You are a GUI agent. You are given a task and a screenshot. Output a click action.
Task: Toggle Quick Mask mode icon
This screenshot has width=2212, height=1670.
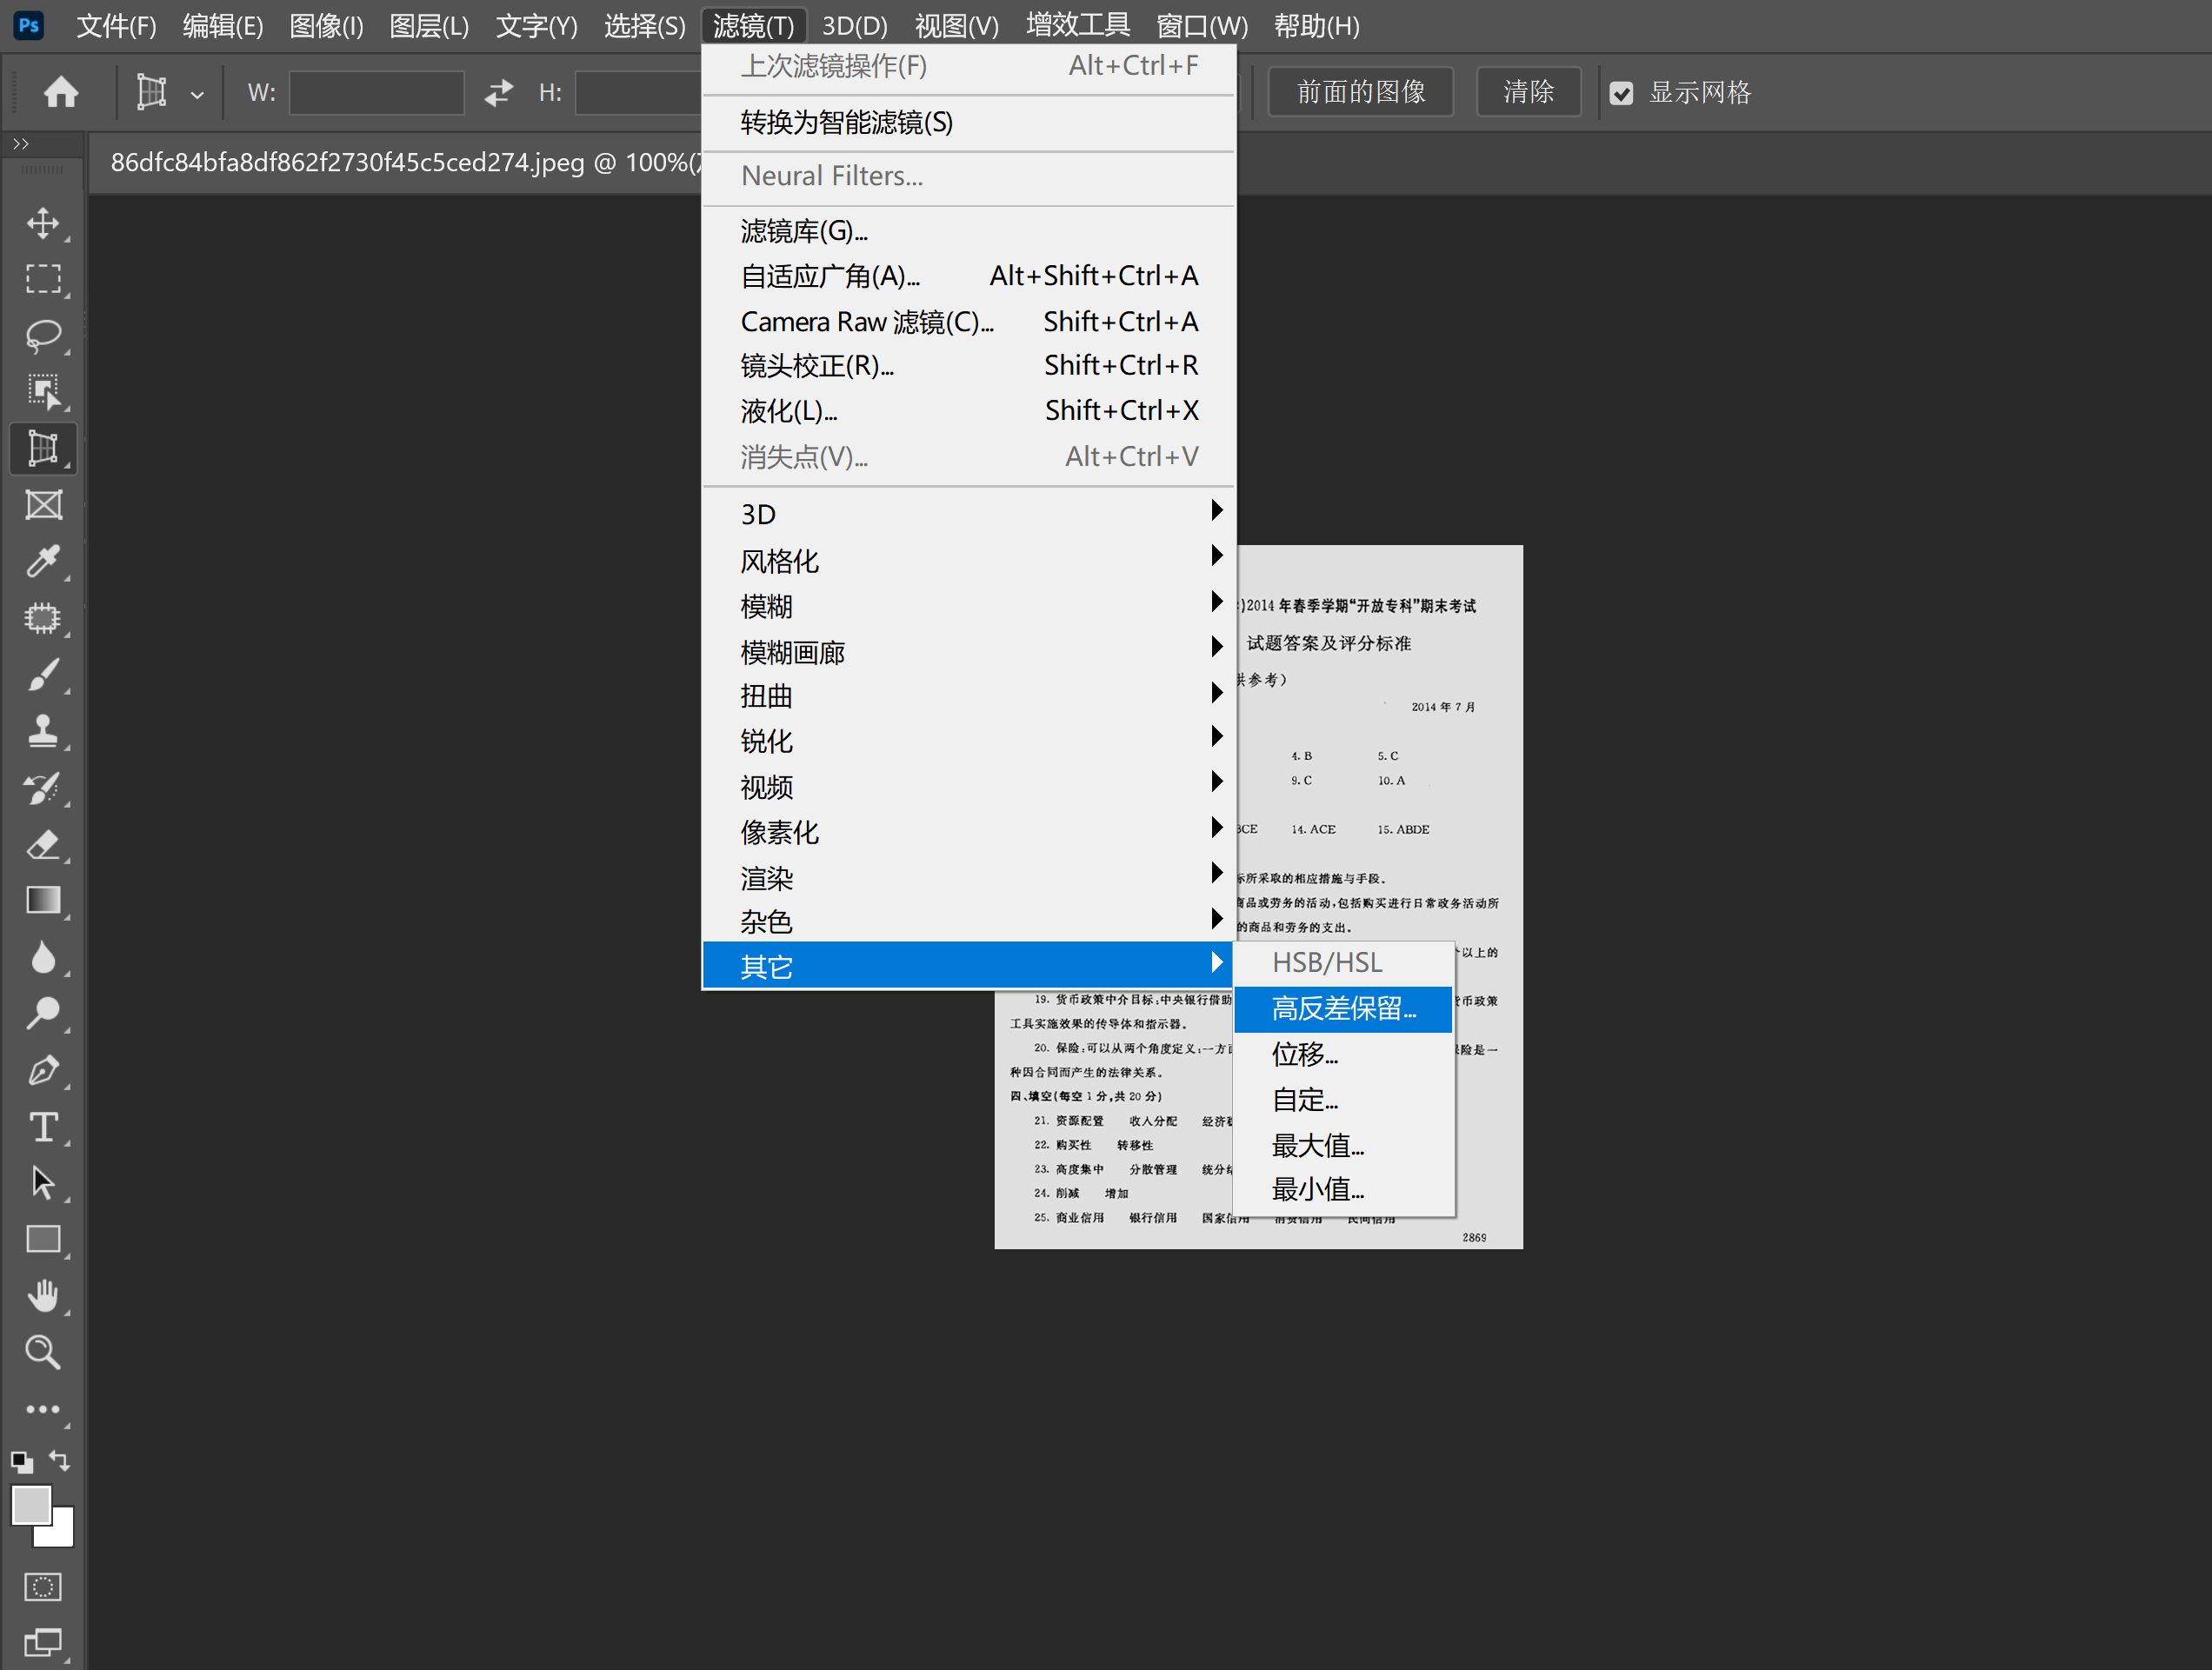coord(43,1587)
